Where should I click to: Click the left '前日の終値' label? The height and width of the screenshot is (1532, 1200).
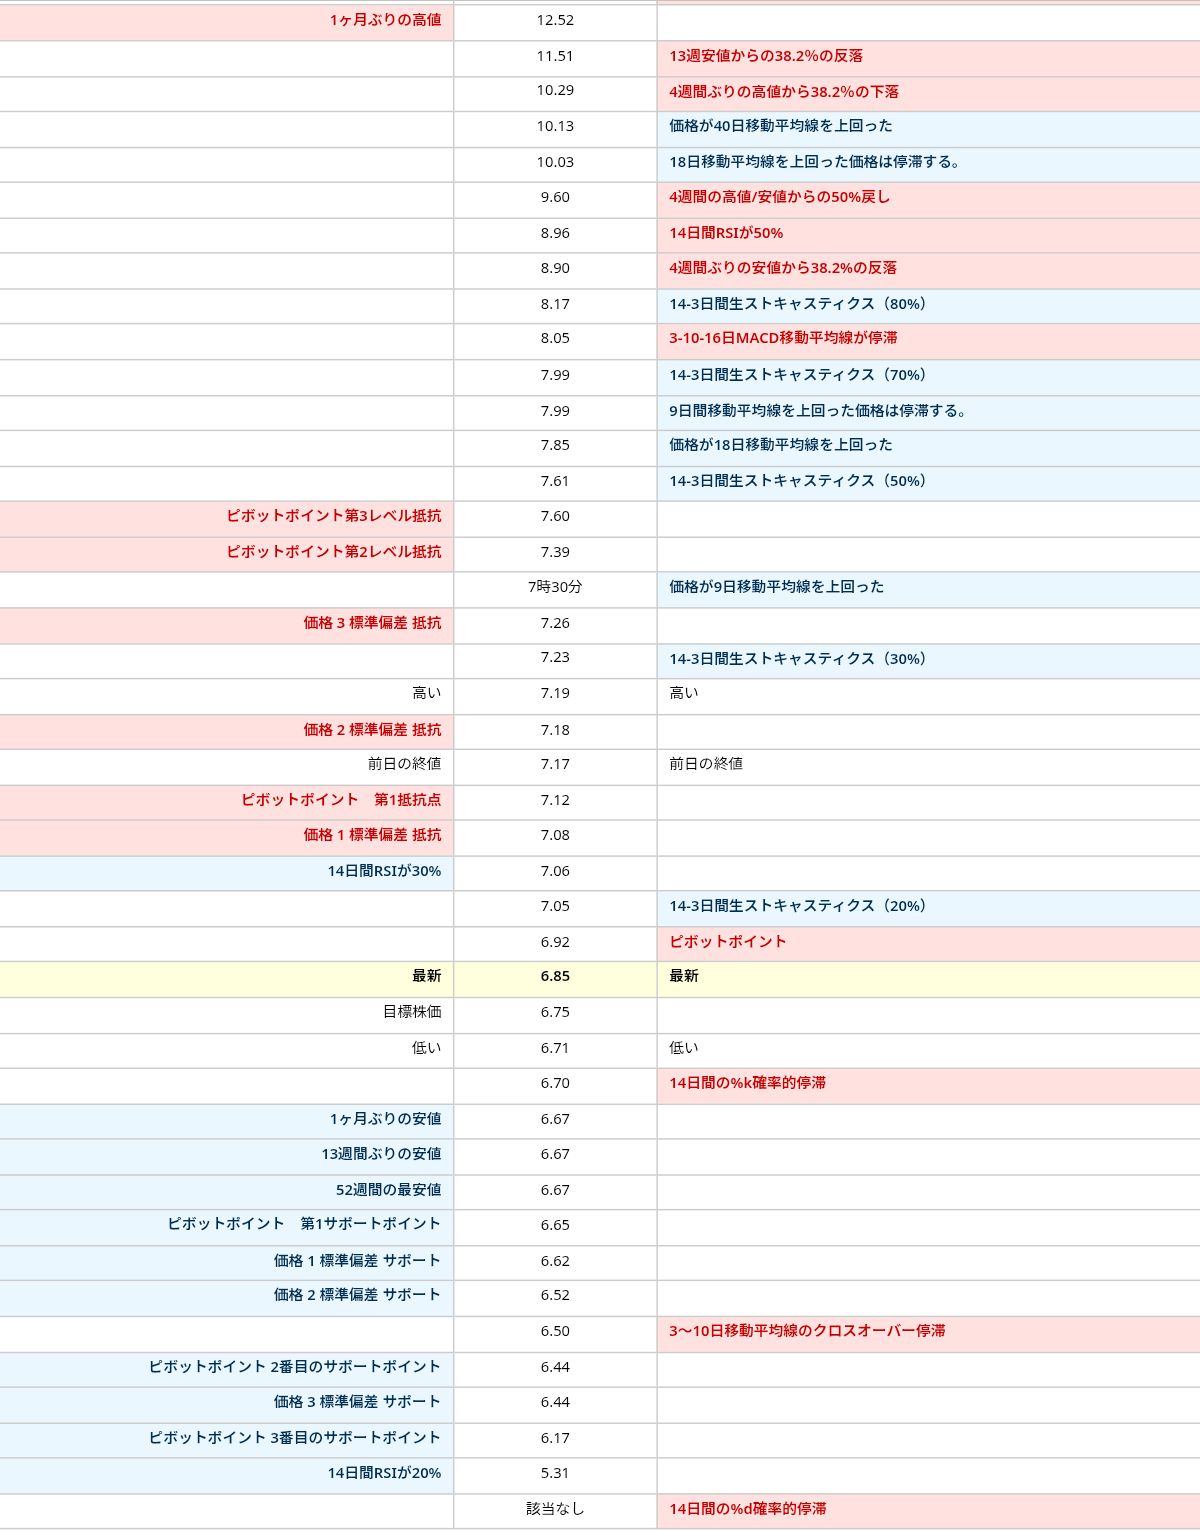tap(404, 764)
